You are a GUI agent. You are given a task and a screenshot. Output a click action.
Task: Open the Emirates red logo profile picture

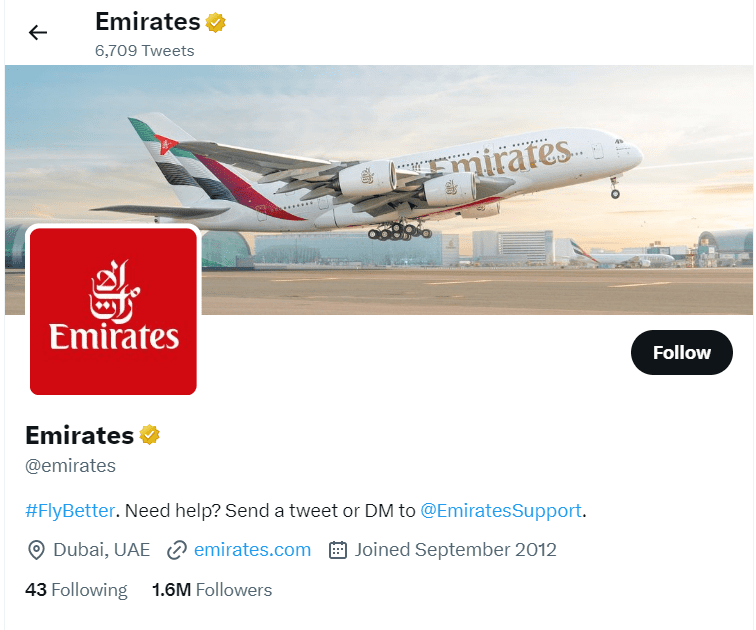pos(113,311)
